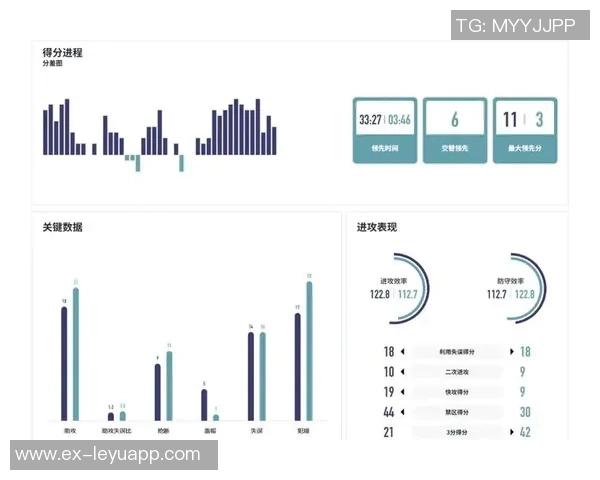Click the 进攻表现 section heading
The width and height of the screenshot is (600, 480).
[x=377, y=227]
